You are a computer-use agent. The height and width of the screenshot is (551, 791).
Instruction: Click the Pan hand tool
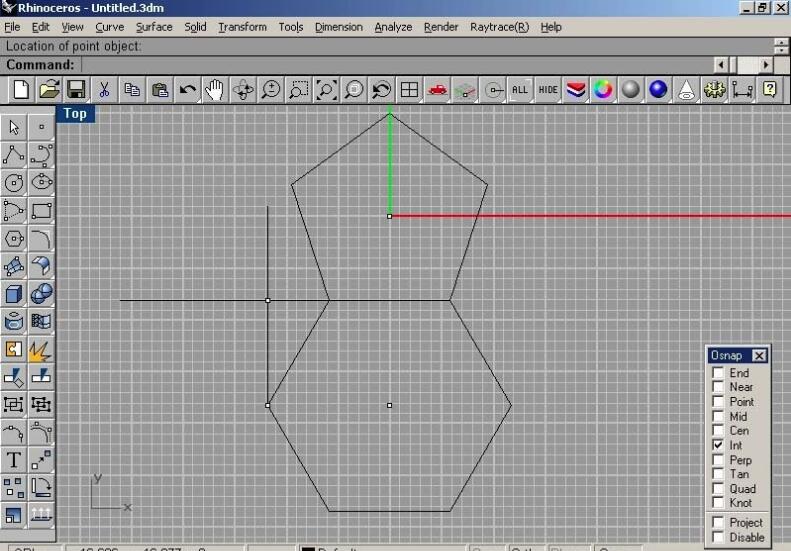click(x=215, y=90)
